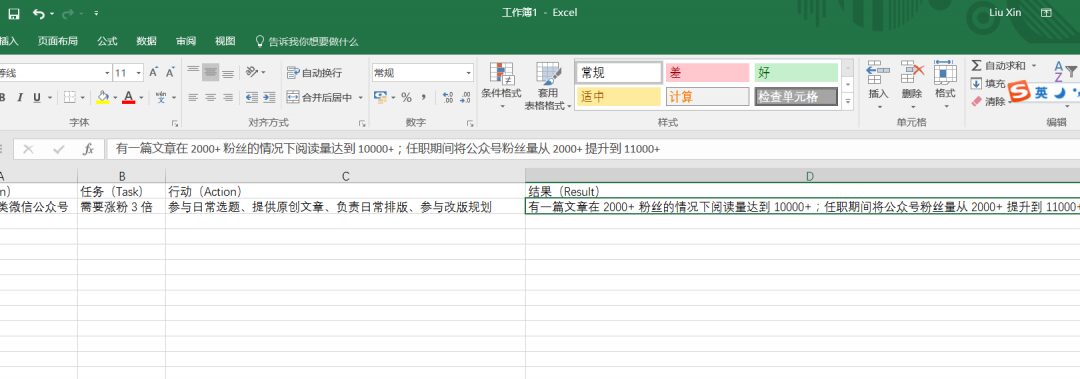
Task: Increase font size with the larger A icon
Action: [x=154, y=72]
